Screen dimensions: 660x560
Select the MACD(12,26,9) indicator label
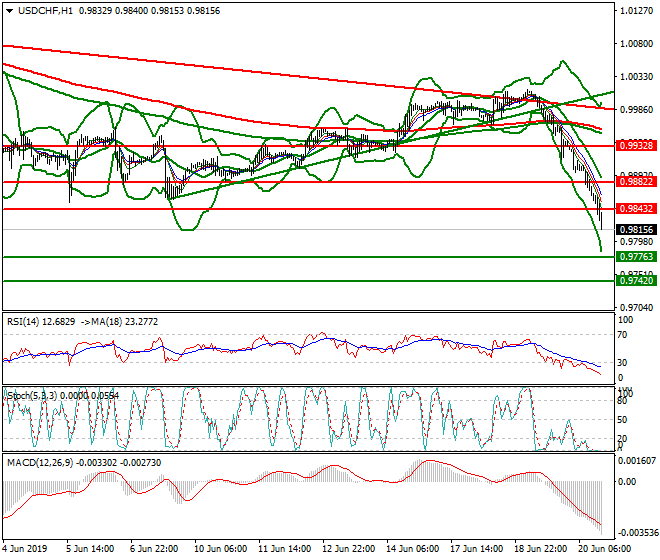point(84,463)
